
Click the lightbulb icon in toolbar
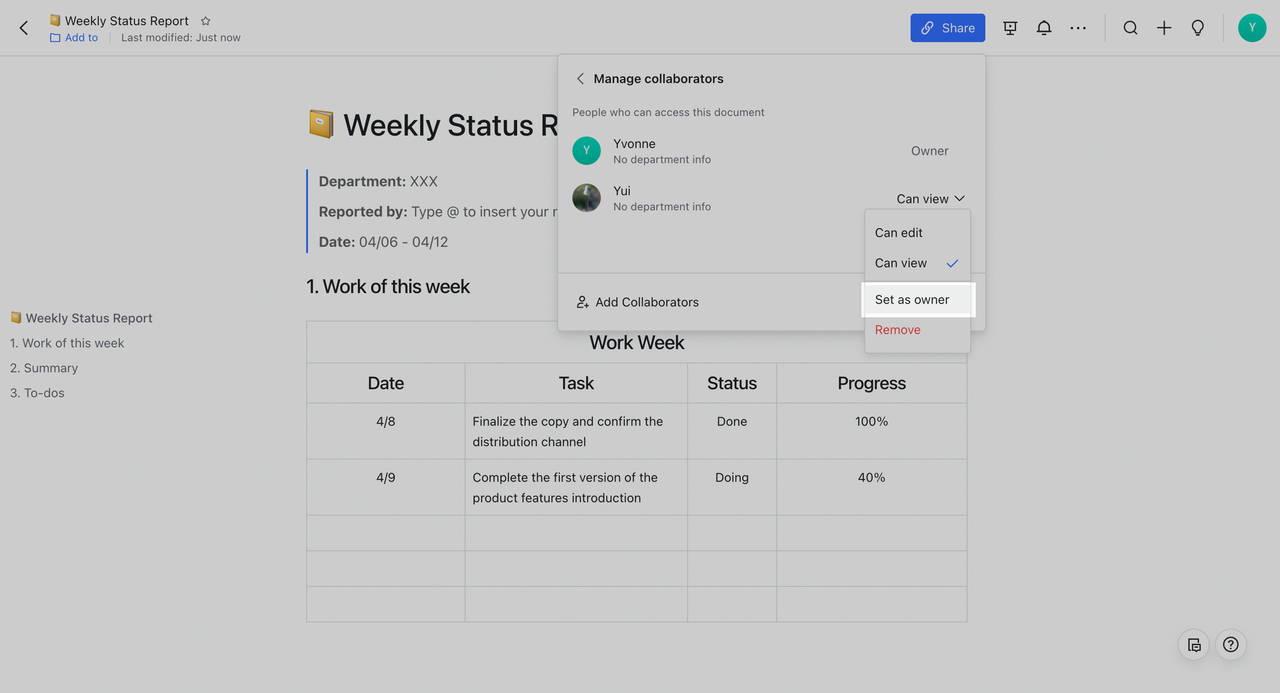(x=1198, y=28)
